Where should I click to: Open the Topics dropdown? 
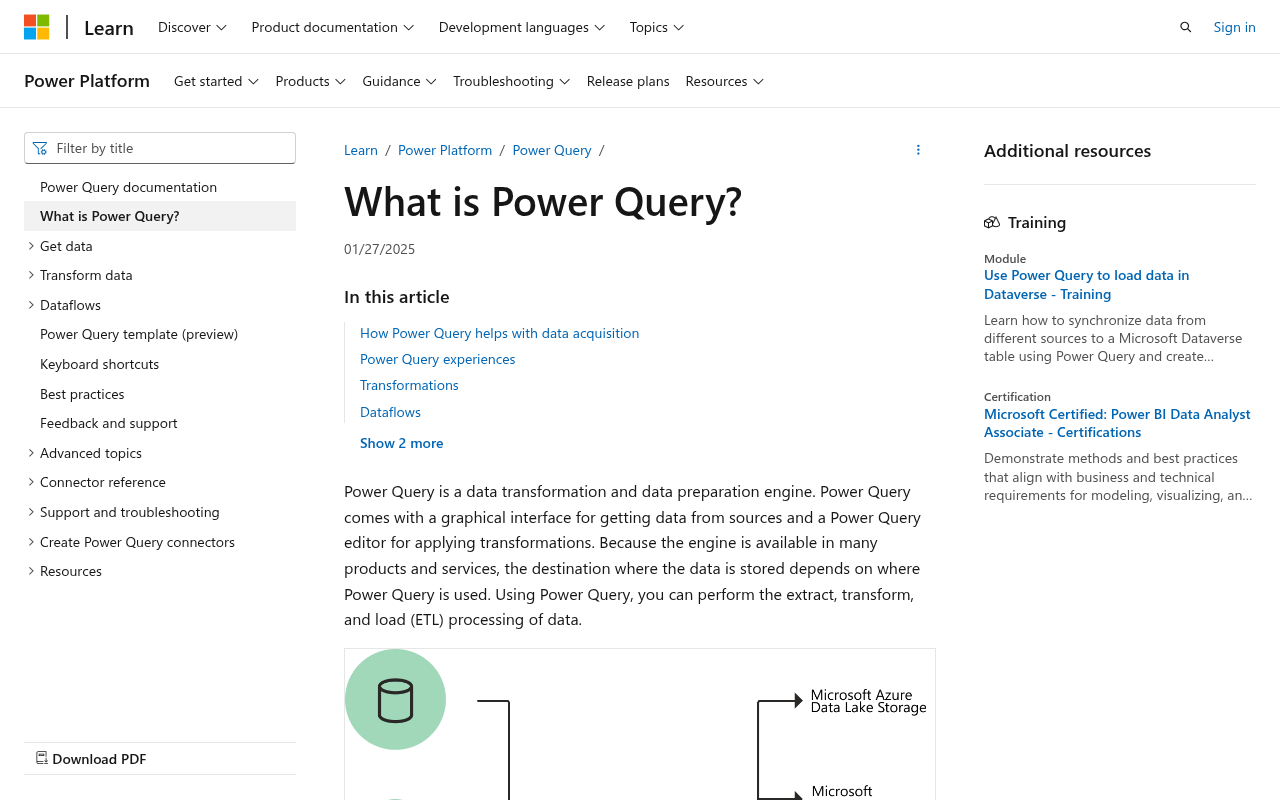tap(655, 27)
